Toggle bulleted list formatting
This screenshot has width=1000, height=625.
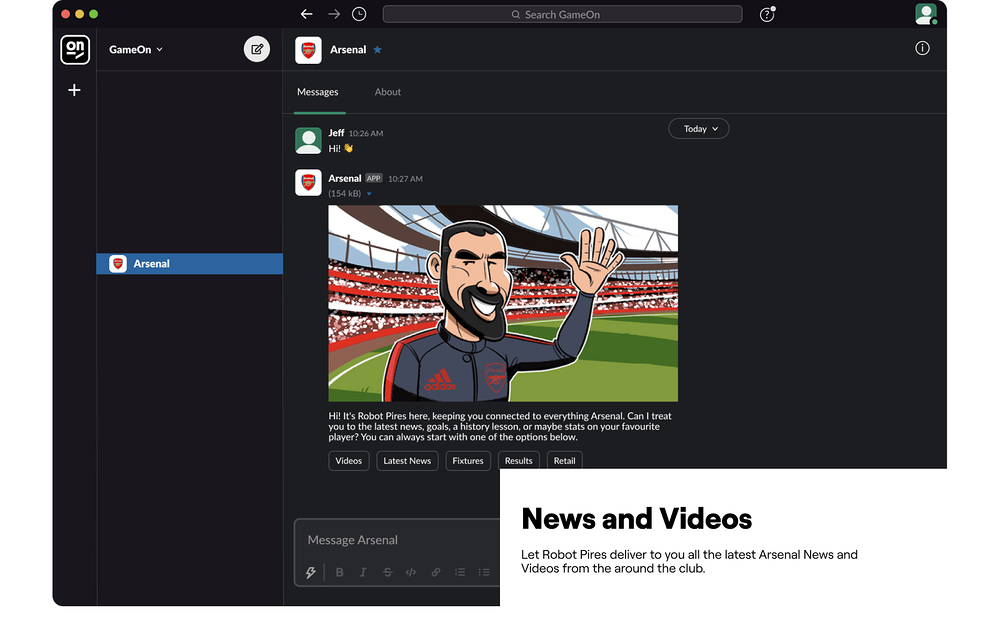[484, 572]
